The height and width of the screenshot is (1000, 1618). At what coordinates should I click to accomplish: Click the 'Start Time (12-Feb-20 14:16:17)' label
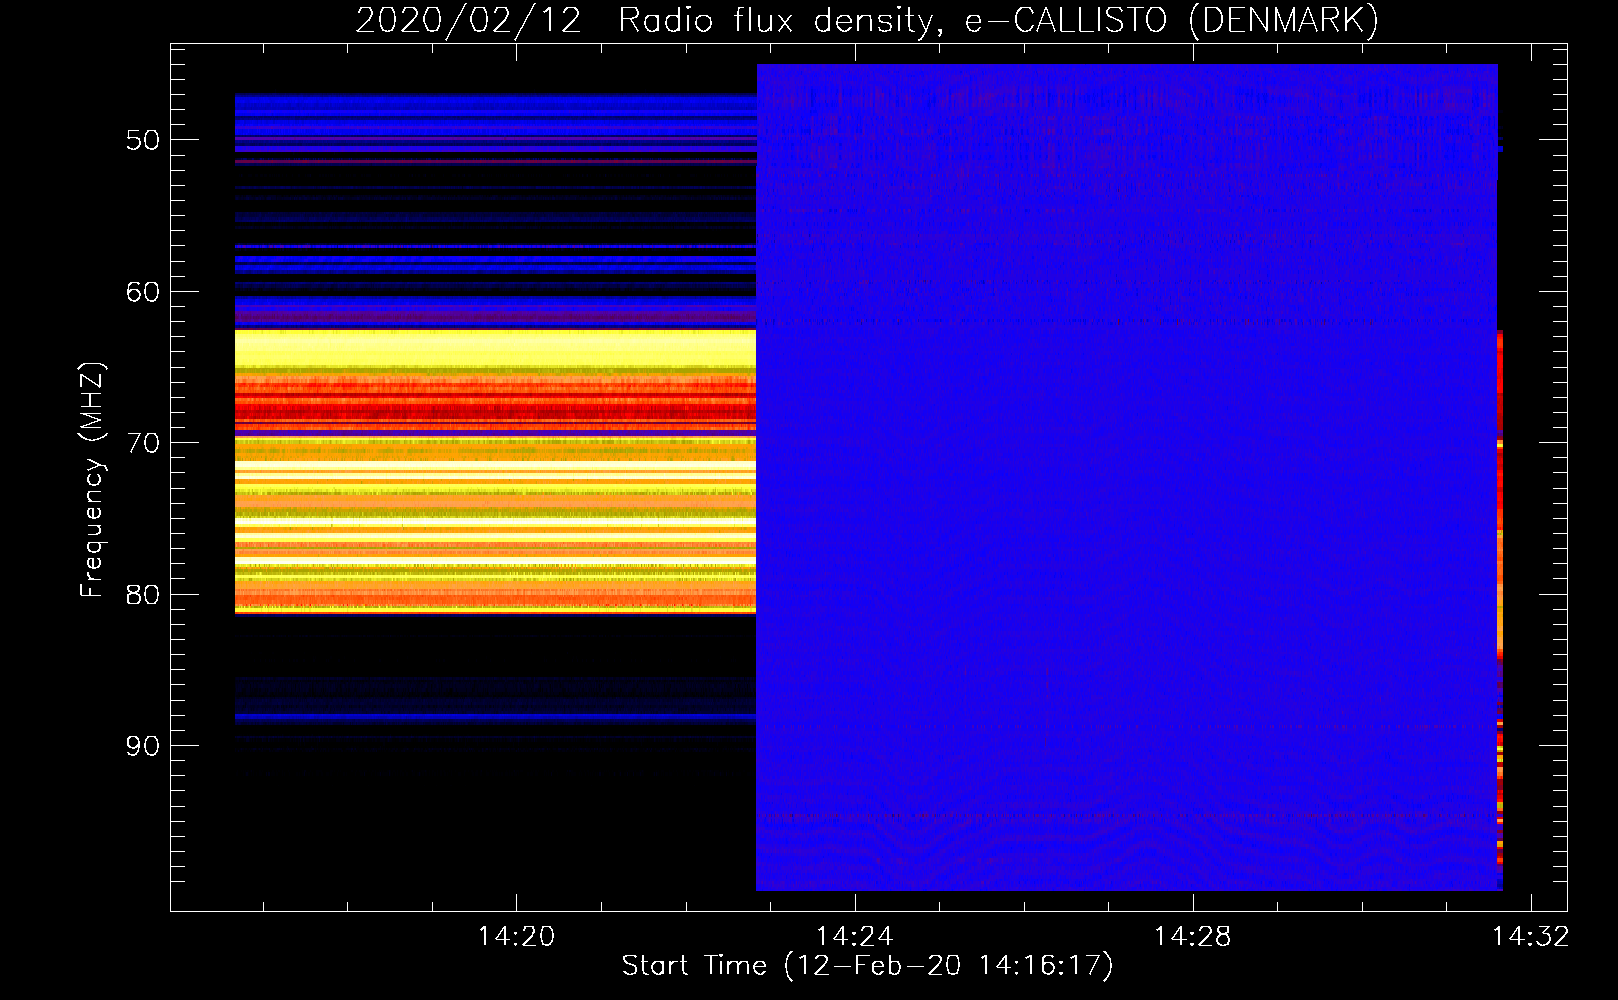point(867,966)
